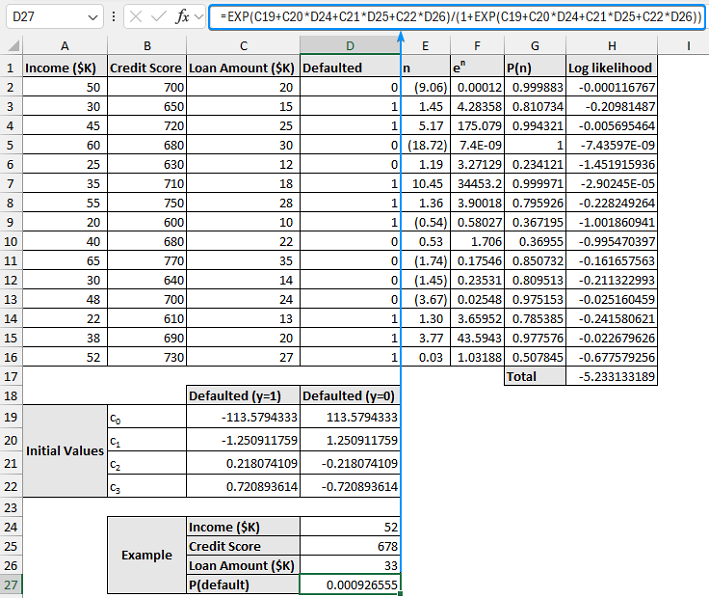Select column H header
Image resolution: width=709 pixels, height=598 pixels.
(x=610, y=46)
